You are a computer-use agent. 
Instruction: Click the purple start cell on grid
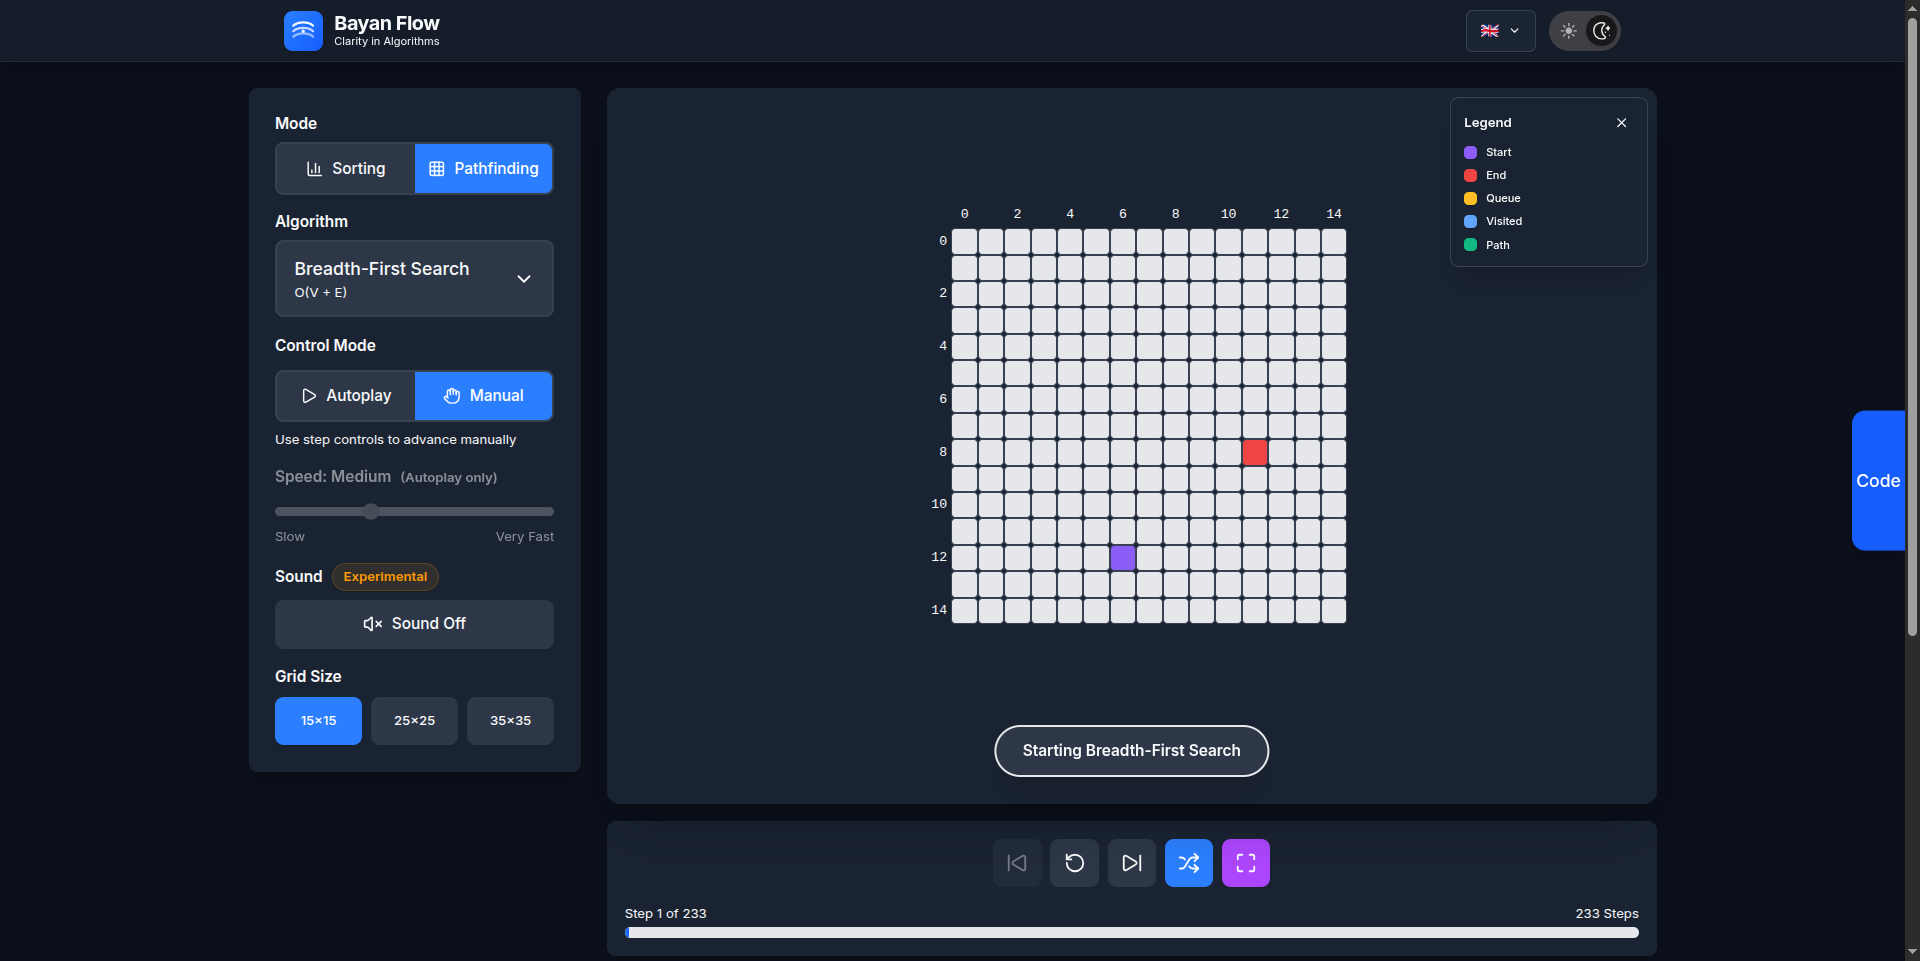[1123, 558]
